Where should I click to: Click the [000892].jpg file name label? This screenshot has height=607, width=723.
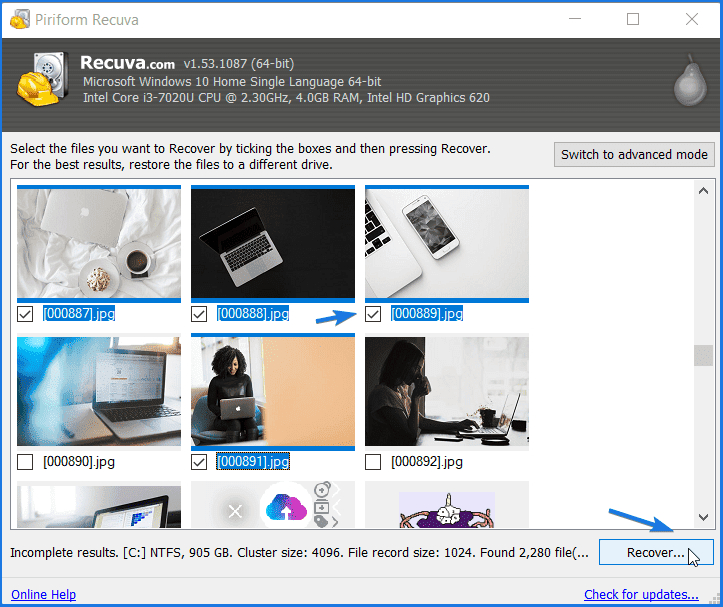click(427, 462)
